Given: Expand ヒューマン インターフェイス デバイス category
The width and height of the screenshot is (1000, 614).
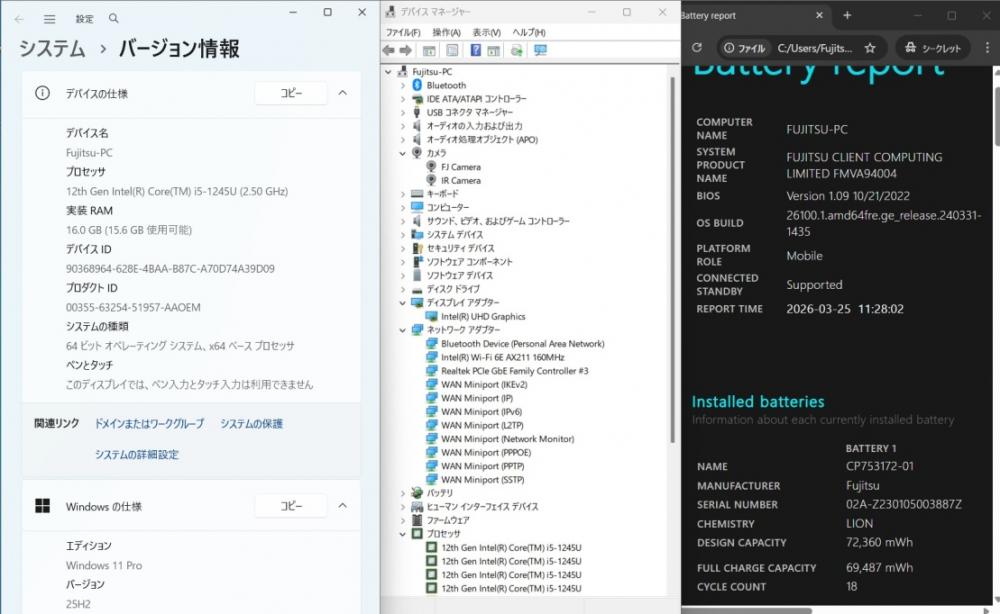Looking at the screenshot, I should click(402, 506).
